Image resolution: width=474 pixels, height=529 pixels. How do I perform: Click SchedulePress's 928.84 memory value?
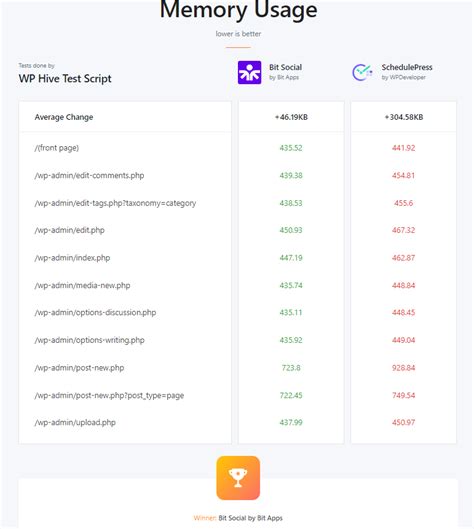[403, 368]
